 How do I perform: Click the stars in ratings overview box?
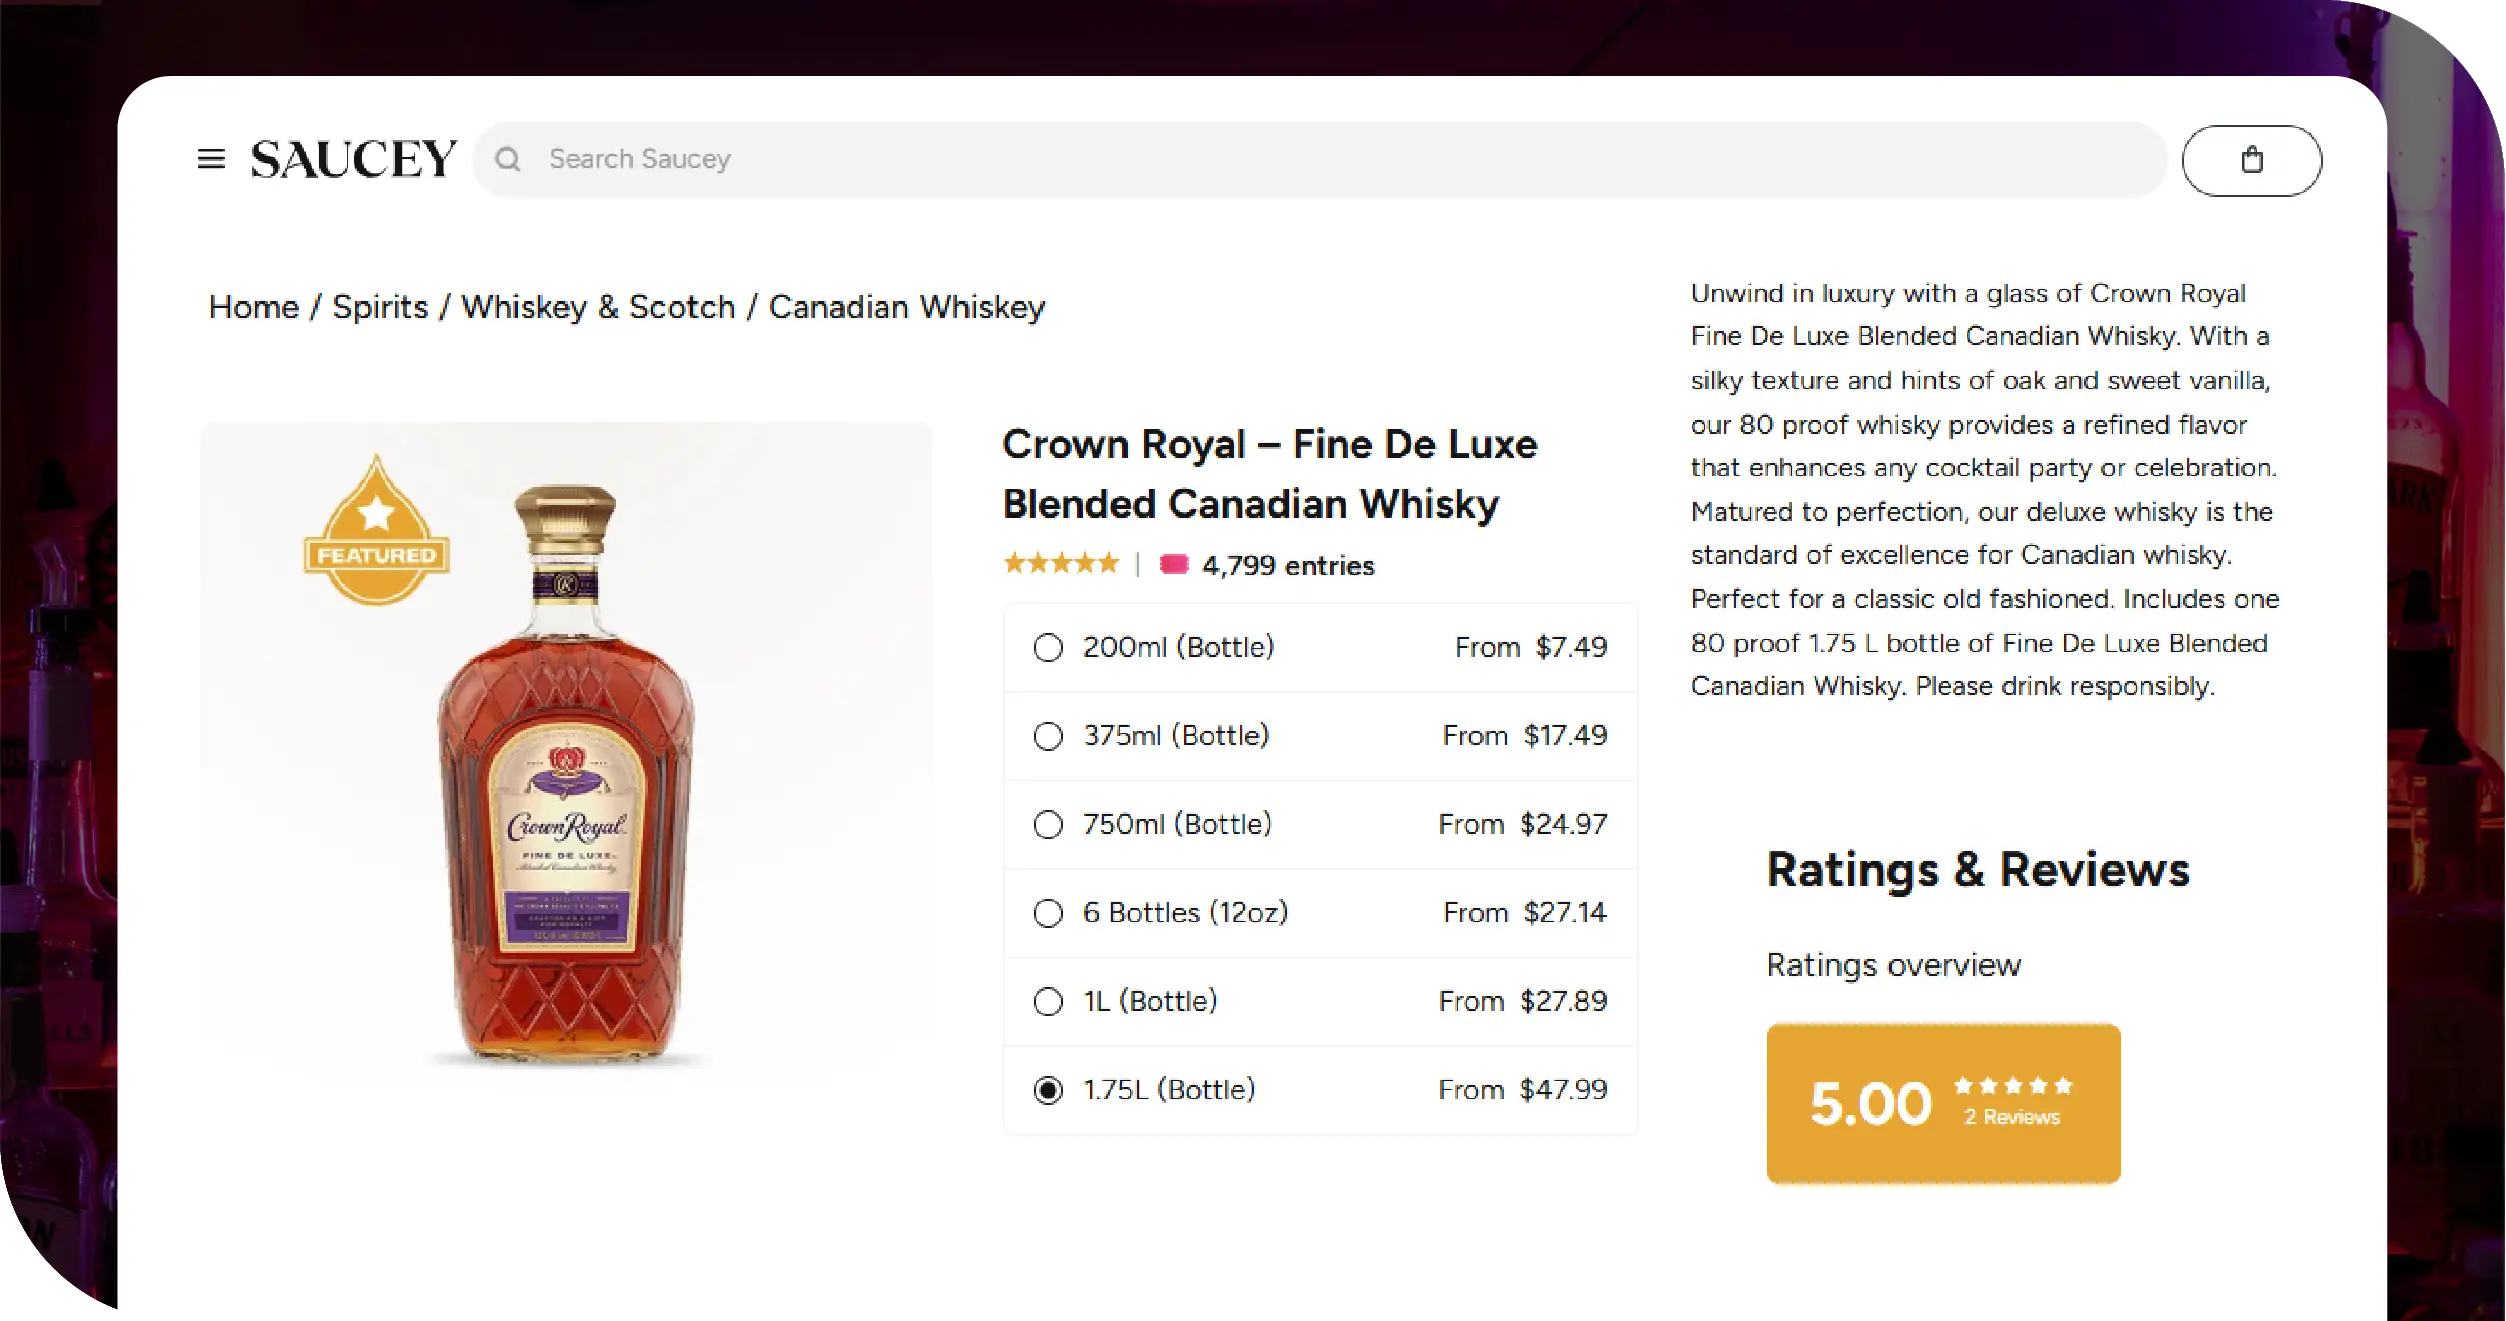click(2012, 1086)
